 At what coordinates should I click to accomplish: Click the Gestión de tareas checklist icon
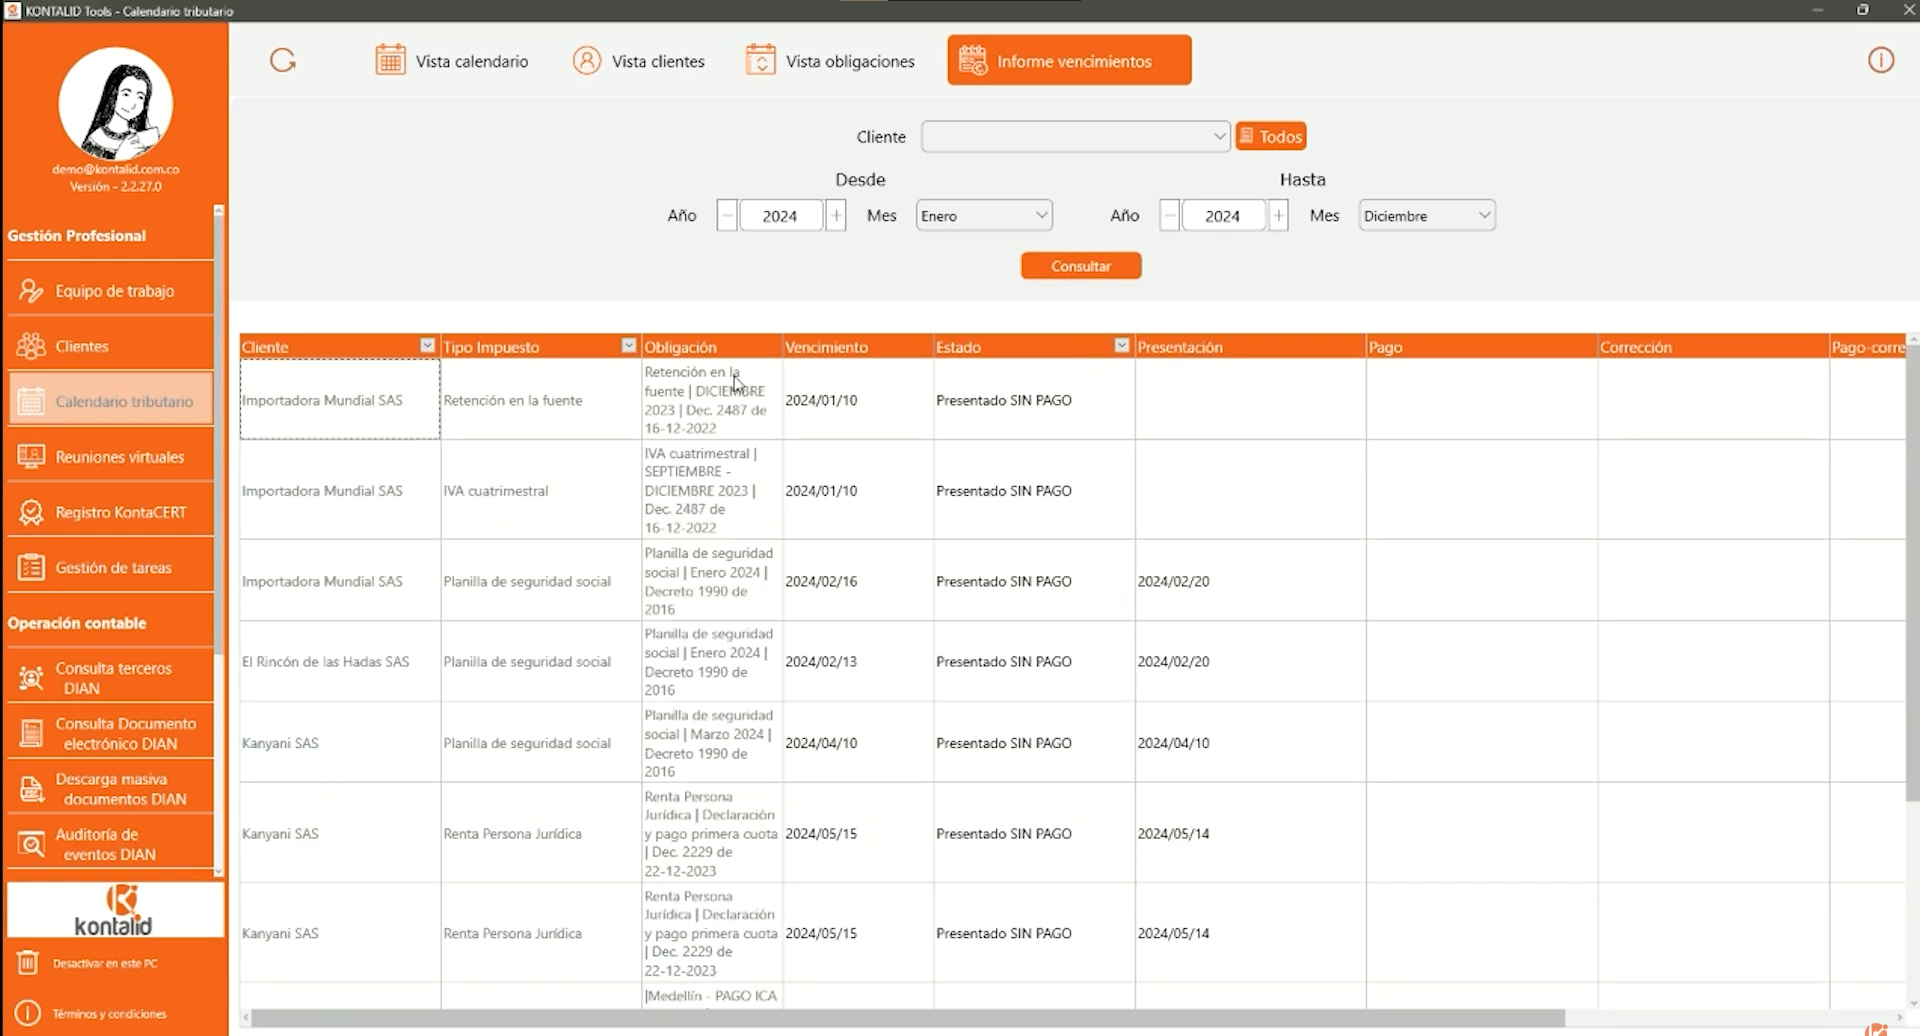[x=31, y=567]
